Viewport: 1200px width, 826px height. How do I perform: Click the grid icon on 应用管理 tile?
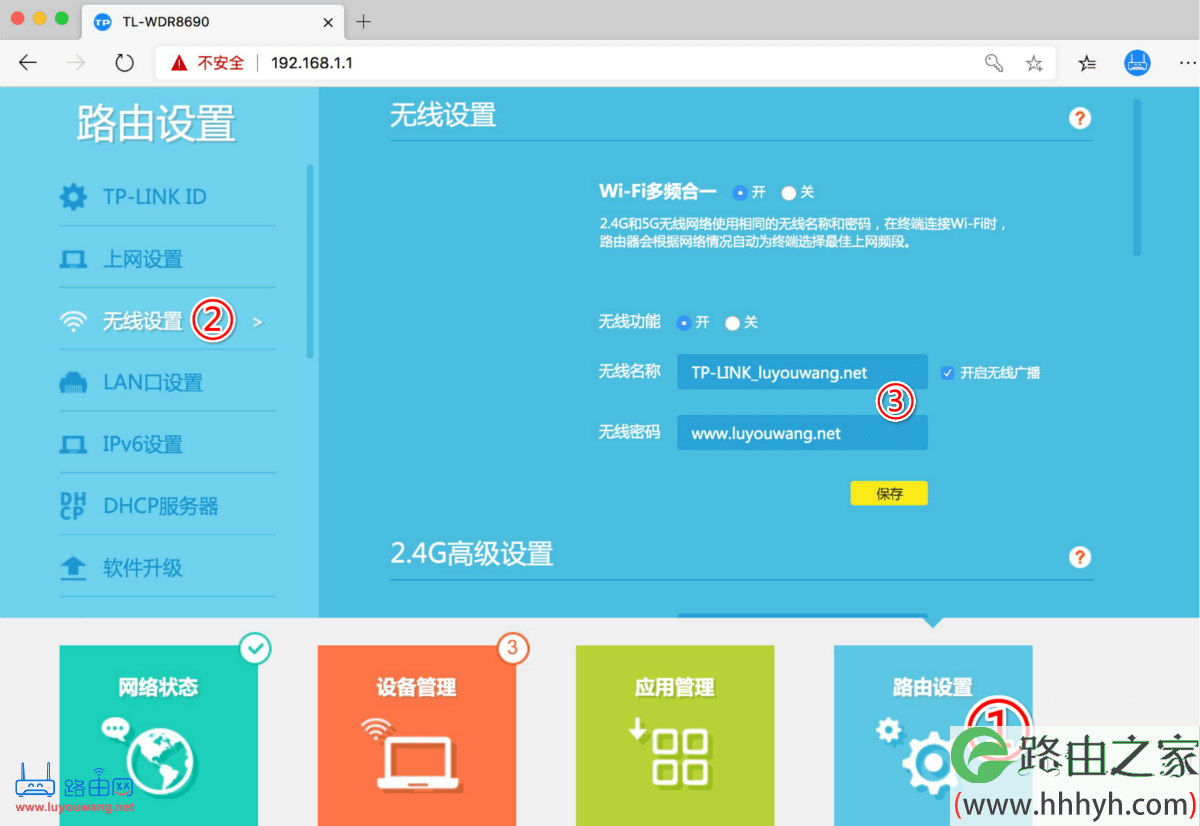(680, 756)
